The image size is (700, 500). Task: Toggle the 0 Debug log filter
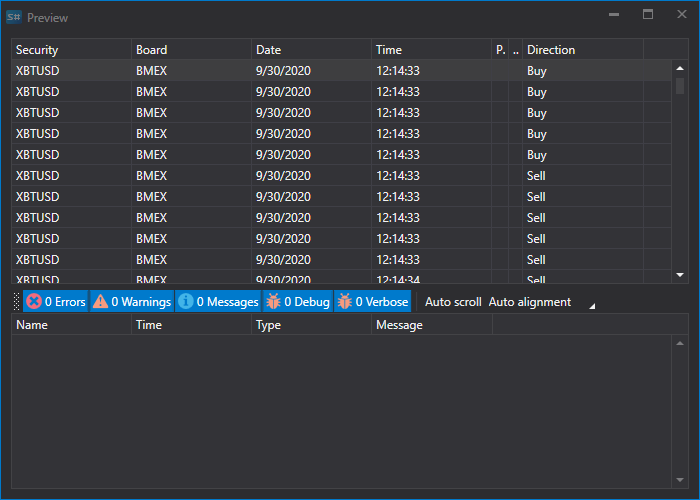pyautogui.click(x=297, y=302)
